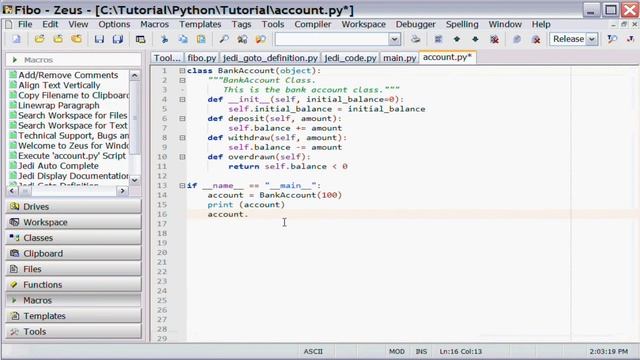Collapse the class BankAccount fold marker
The height and width of the screenshot is (360, 640).
tap(182, 71)
